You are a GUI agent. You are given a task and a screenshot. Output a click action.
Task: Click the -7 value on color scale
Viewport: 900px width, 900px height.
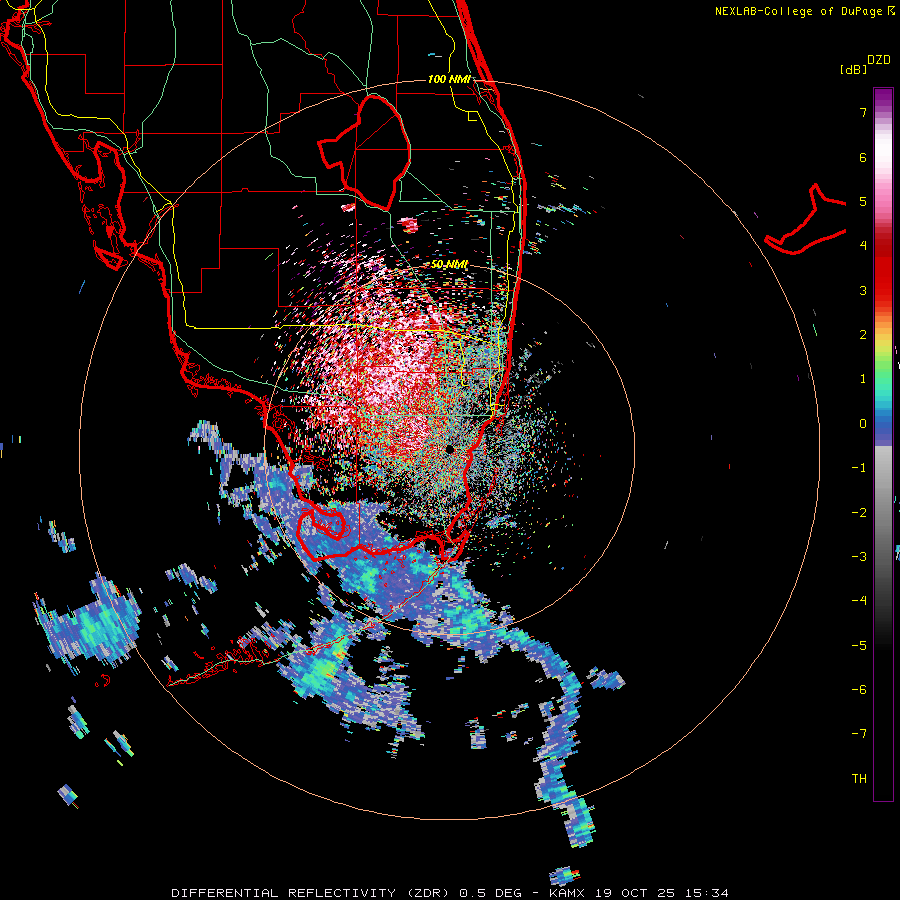tap(859, 734)
